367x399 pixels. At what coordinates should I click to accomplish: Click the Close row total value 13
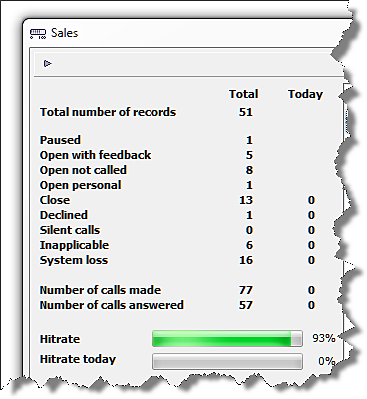[x=246, y=200]
